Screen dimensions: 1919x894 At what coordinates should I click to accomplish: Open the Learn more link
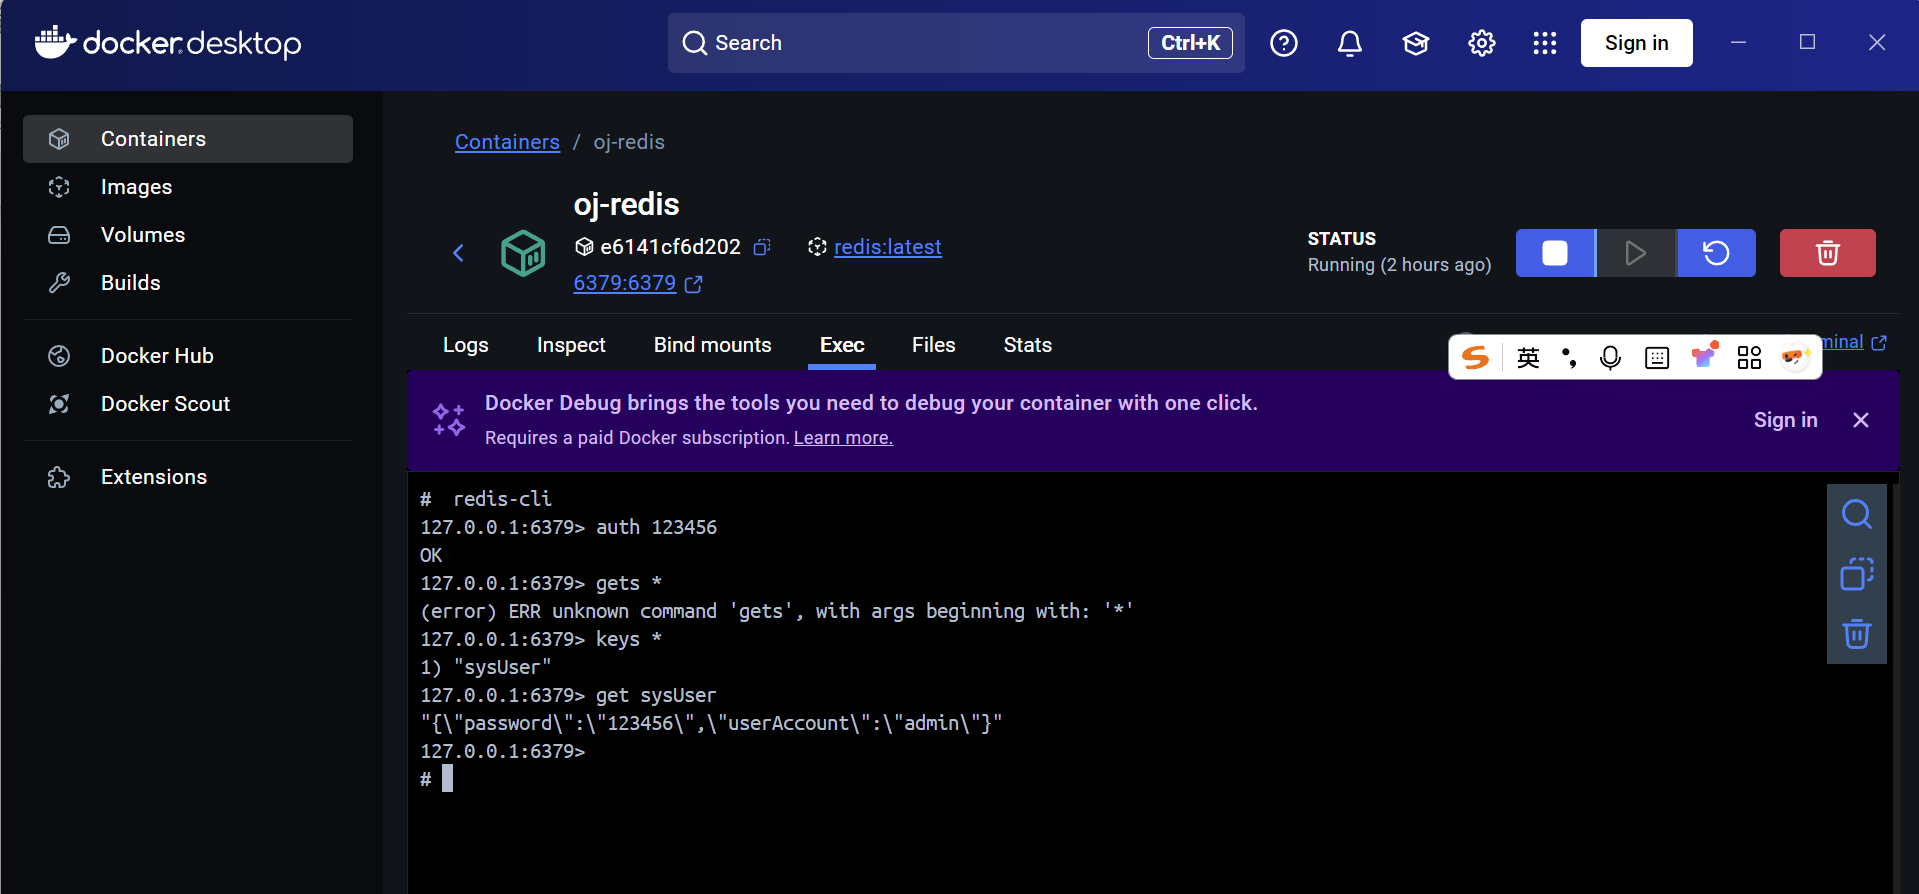(x=843, y=438)
